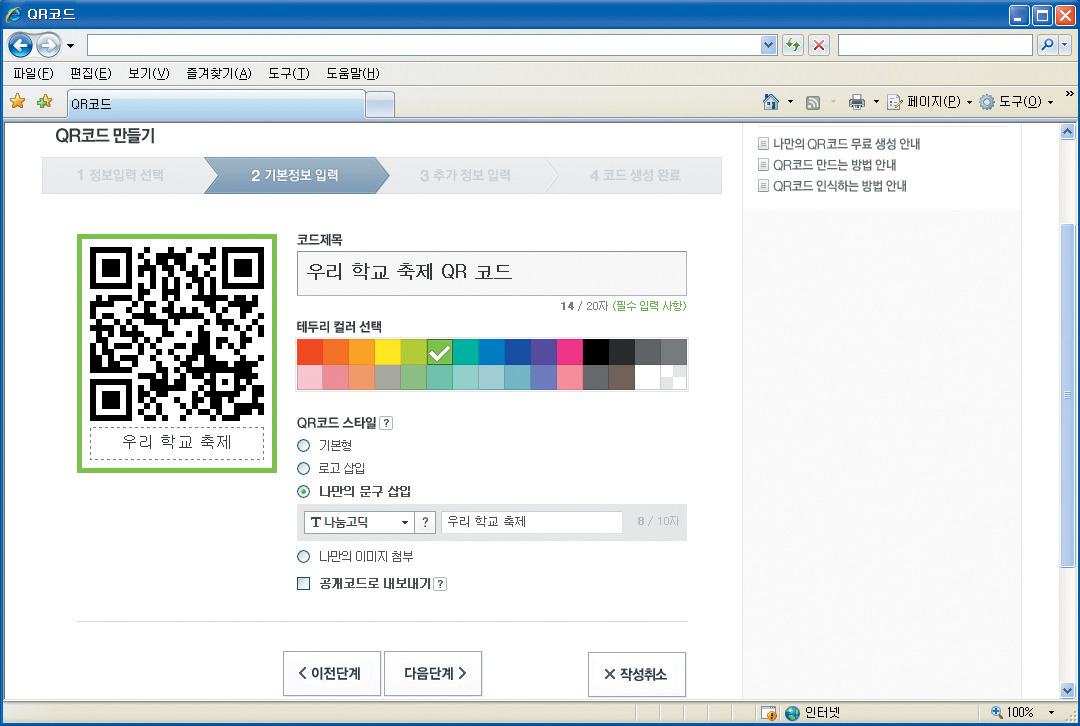The image size is (1080, 726).
Task: Open the 나눔고딕 font dropdown
Action: 359,522
